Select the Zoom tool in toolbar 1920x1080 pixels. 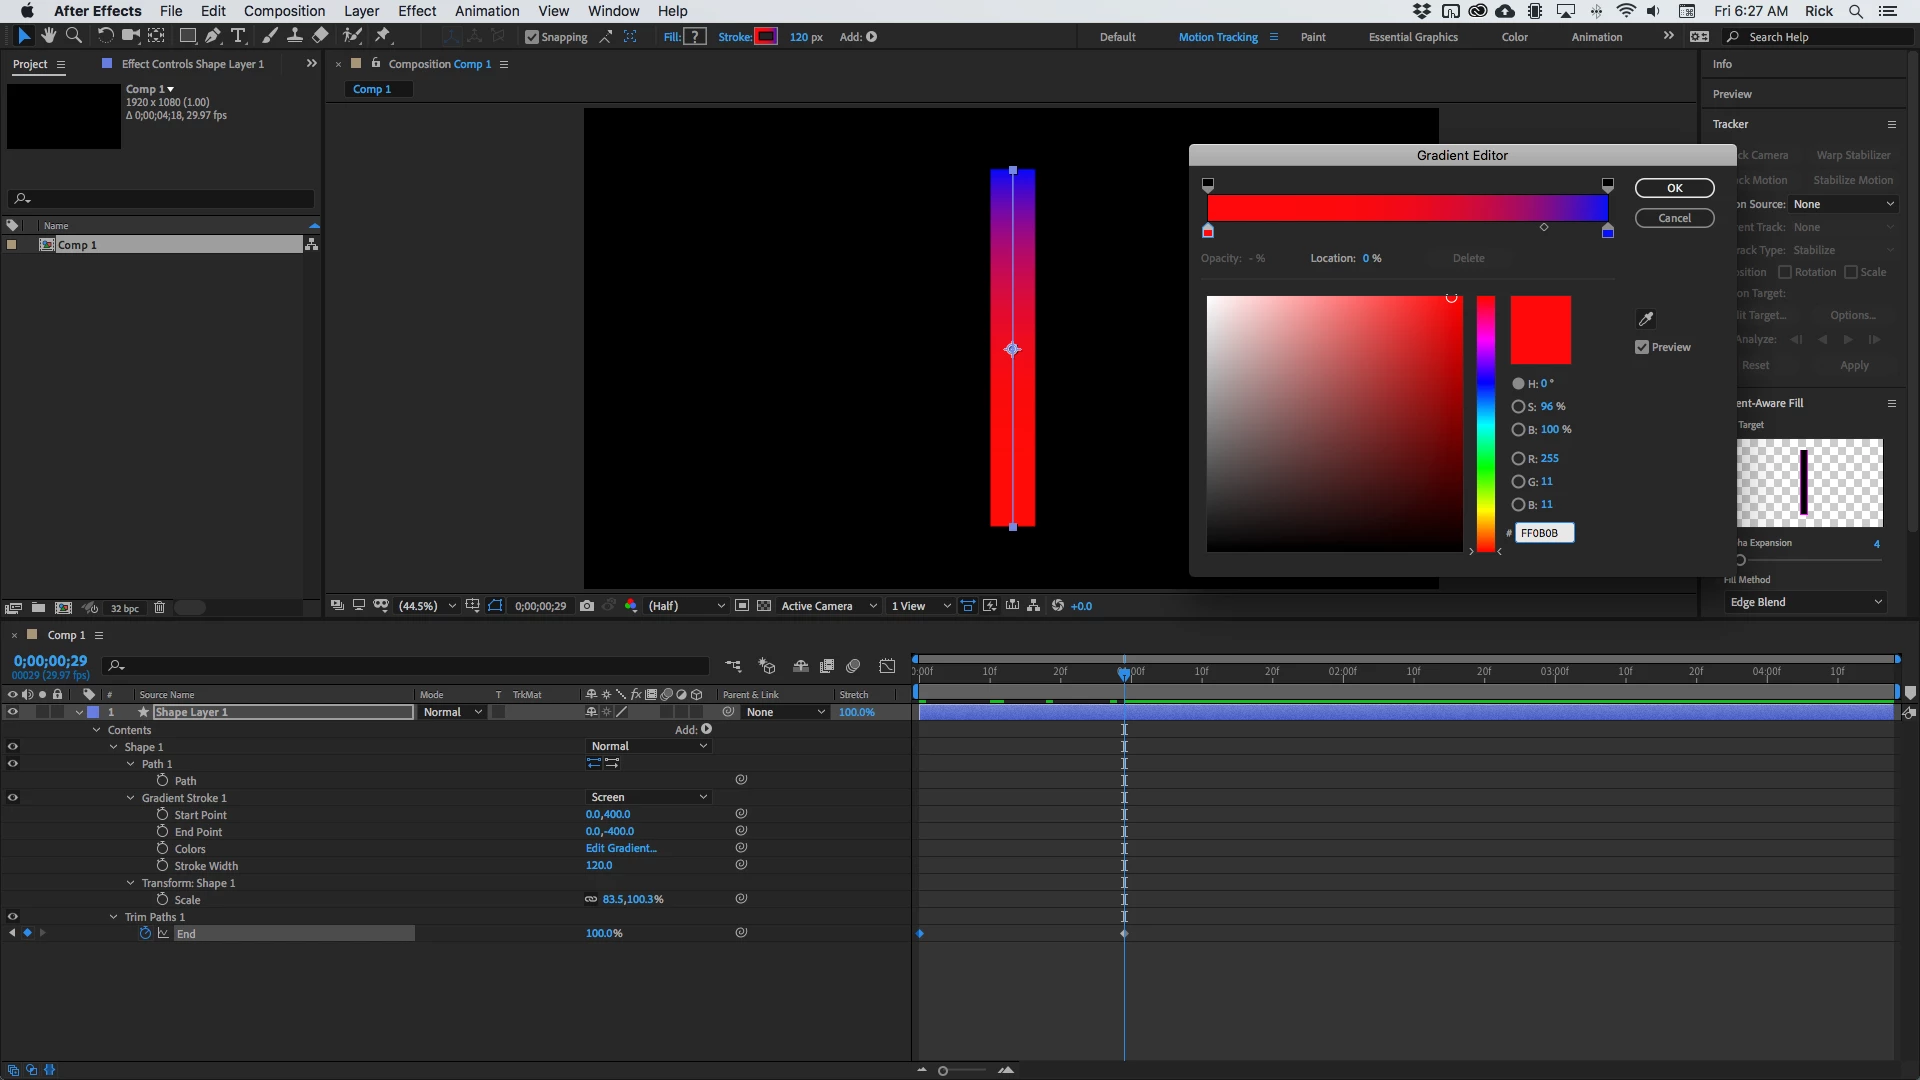click(x=73, y=36)
